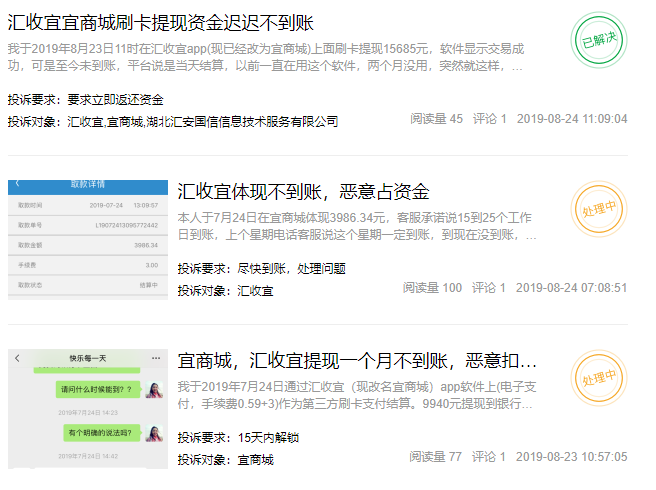Open complaint titled 汇收宜宜商城刷卡提现资金迟迟不到账
This screenshot has width=656, height=490.
click(x=161, y=23)
